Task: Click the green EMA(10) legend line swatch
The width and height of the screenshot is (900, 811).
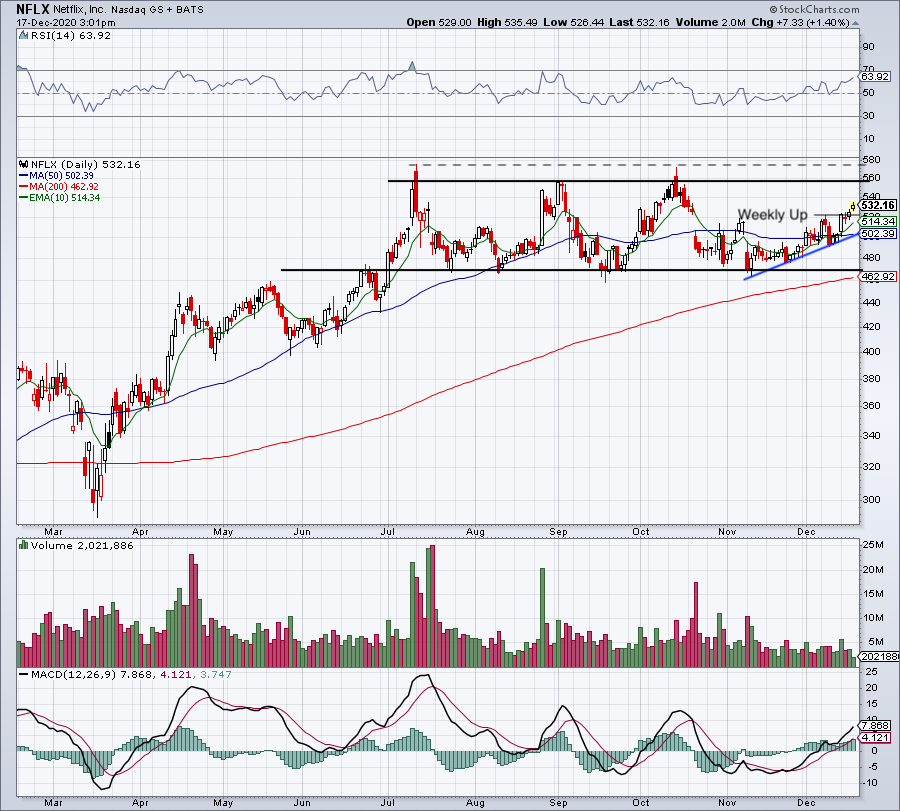Action: (x=24, y=198)
